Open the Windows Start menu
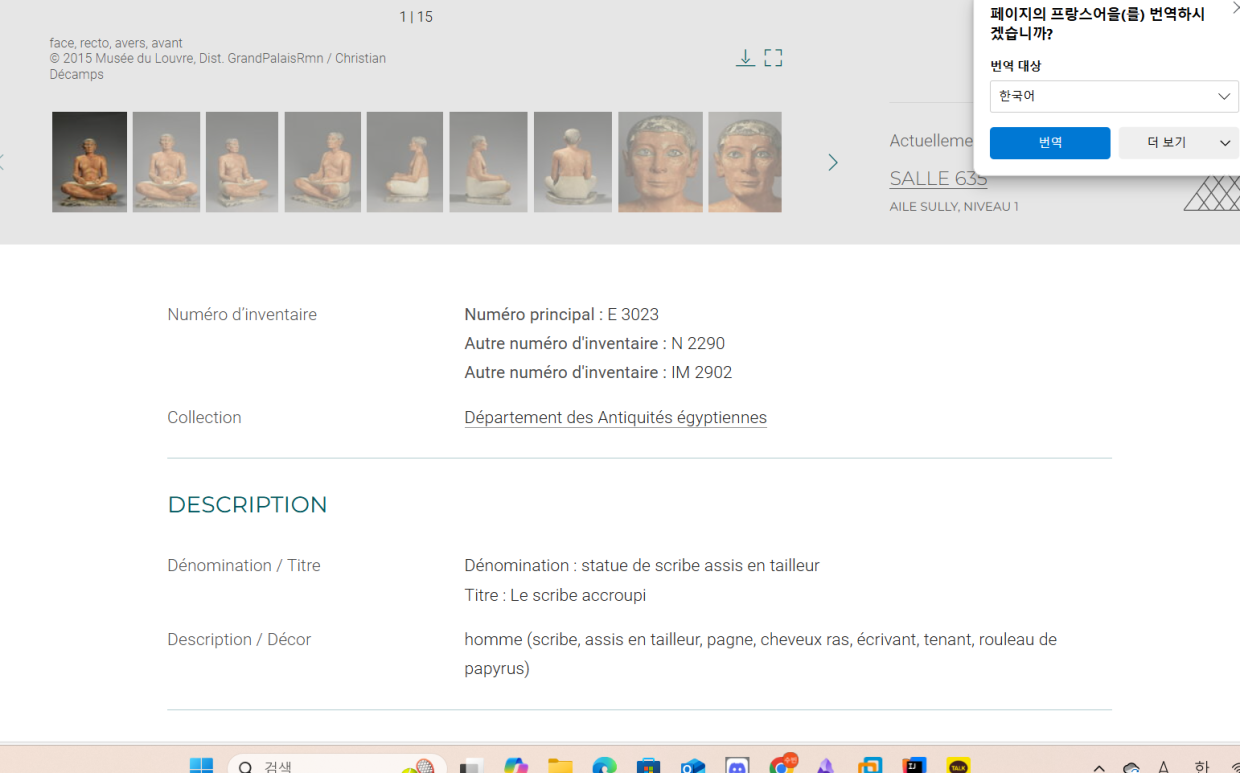The width and height of the screenshot is (1240, 773). (201, 765)
